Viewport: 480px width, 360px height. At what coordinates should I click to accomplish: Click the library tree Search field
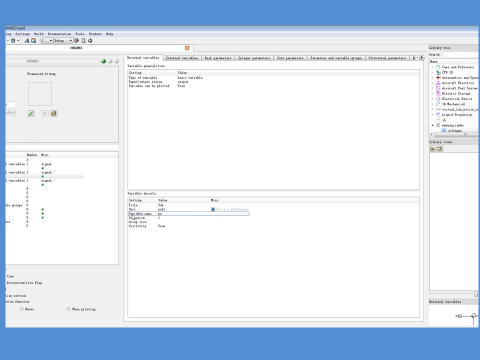click(x=461, y=54)
